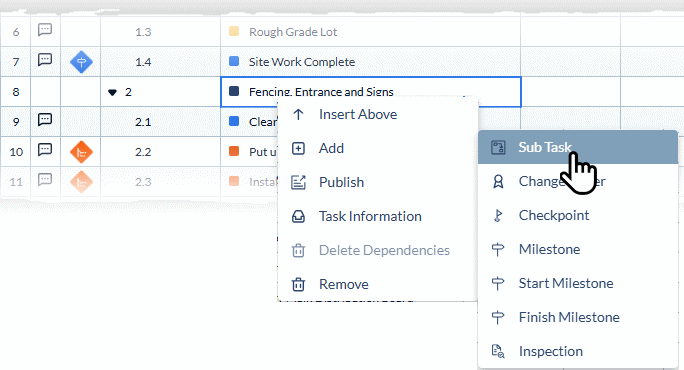The image size is (684, 370).
Task: Select row number 10
Action: [16, 152]
